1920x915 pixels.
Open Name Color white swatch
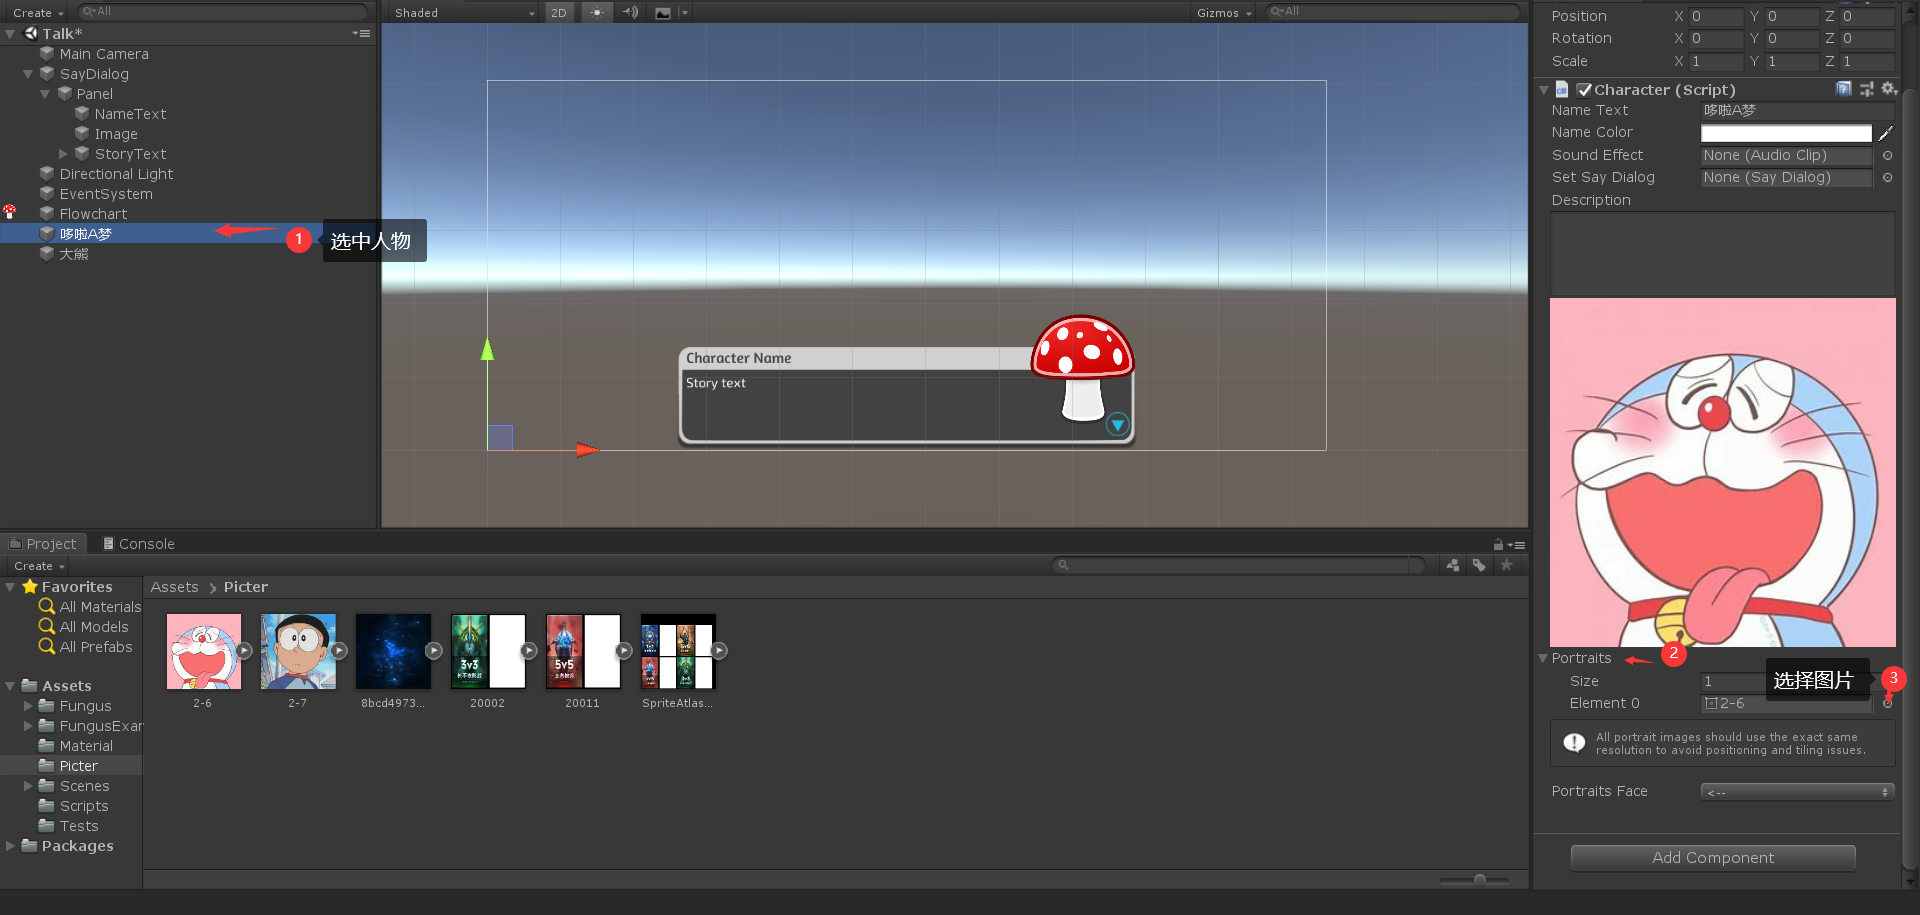1786,133
